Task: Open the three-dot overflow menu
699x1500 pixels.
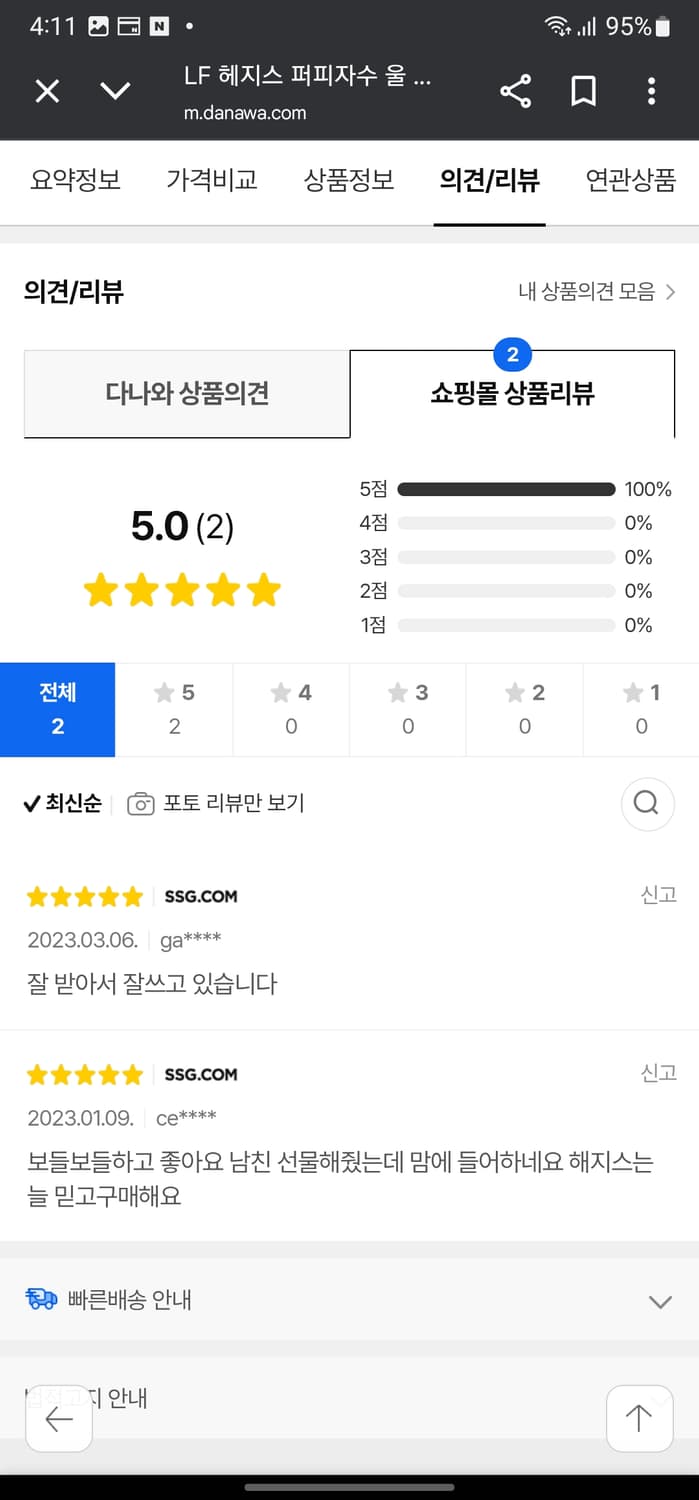Action: pos(651,90)
